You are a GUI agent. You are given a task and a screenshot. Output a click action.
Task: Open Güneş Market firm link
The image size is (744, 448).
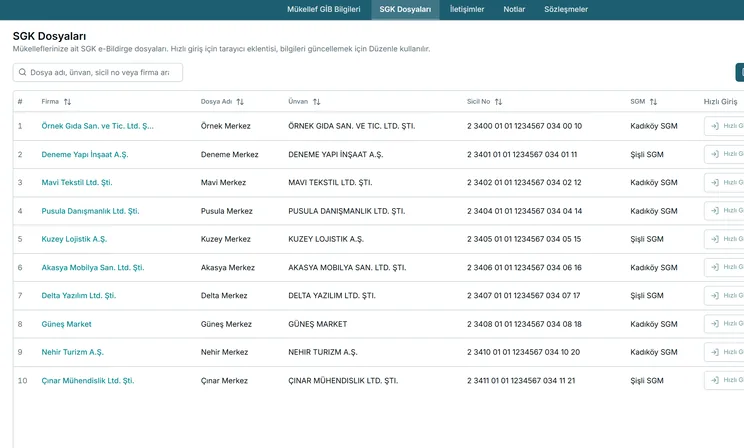coord(66,324)
